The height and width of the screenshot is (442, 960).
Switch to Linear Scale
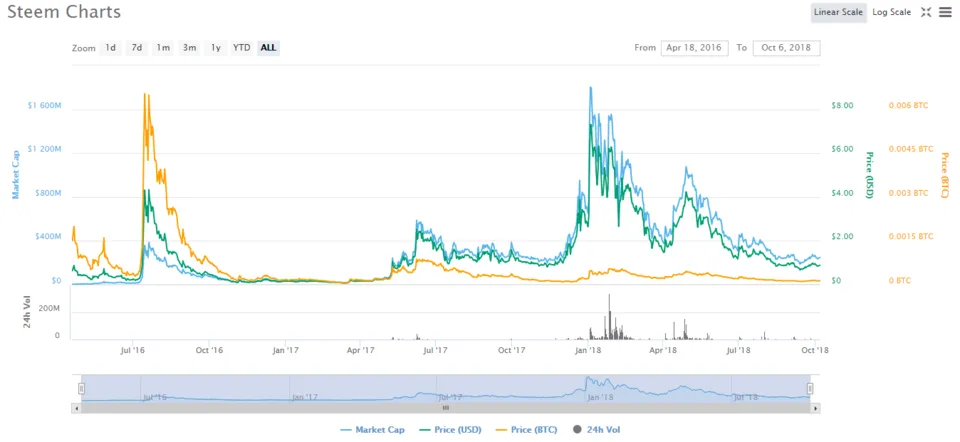click(x=838, y=12)
